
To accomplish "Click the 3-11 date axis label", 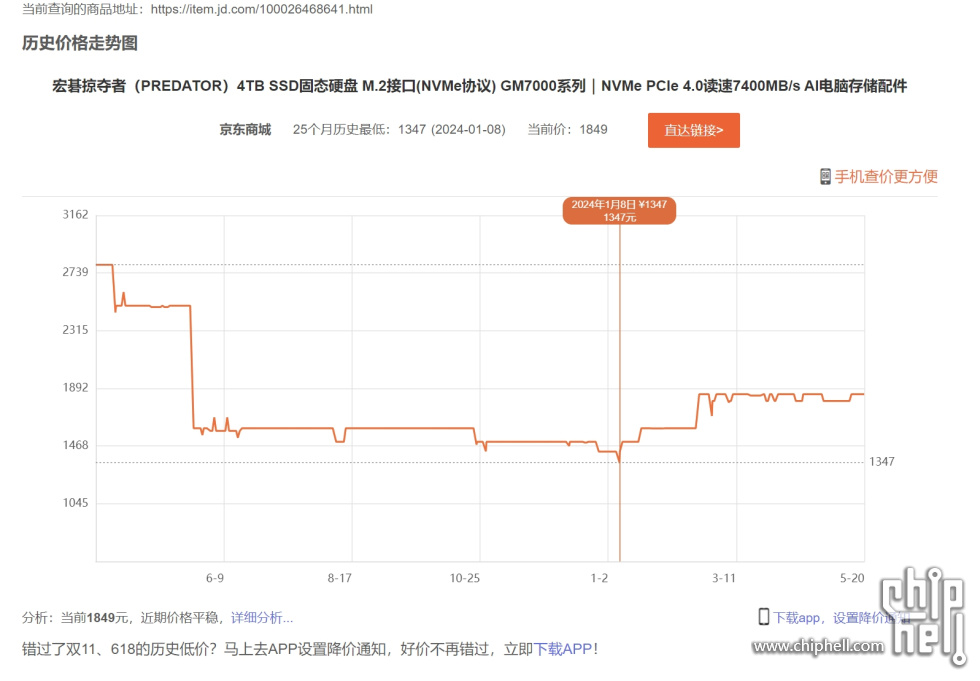I will point(724,578).
